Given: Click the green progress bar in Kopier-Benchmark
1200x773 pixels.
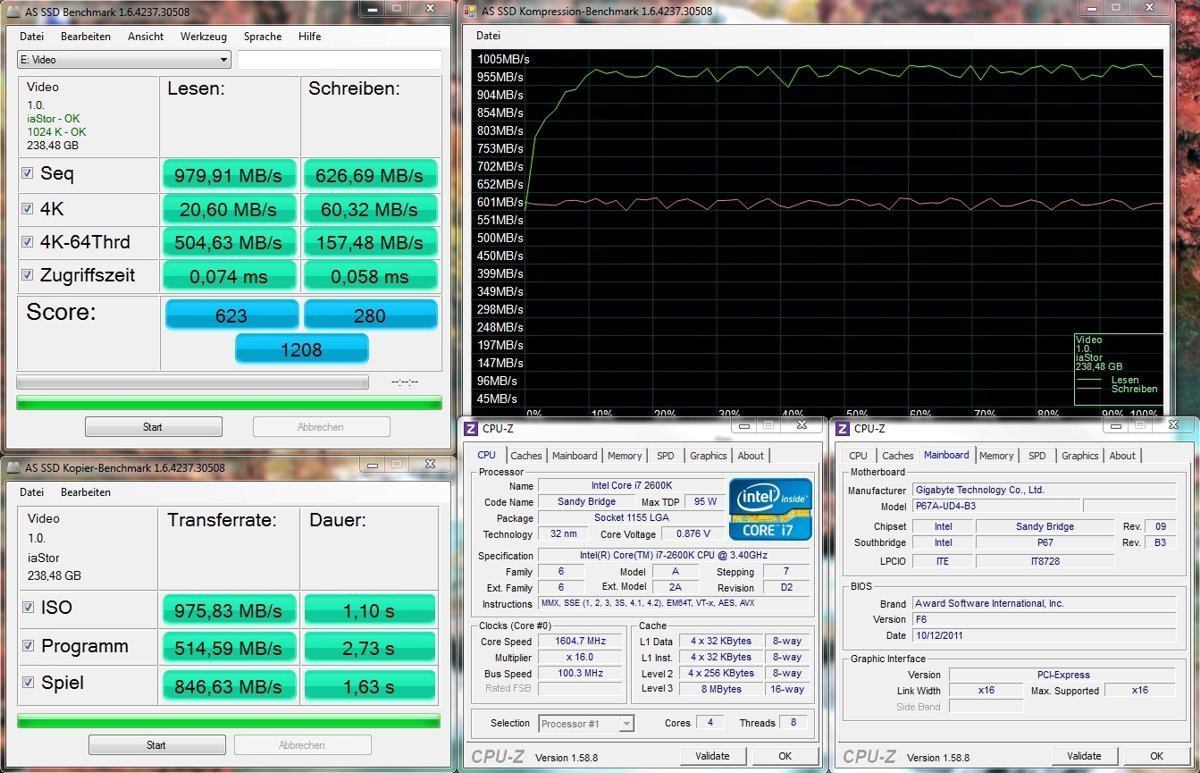Looking at the screenshot, I should (228, 721).
